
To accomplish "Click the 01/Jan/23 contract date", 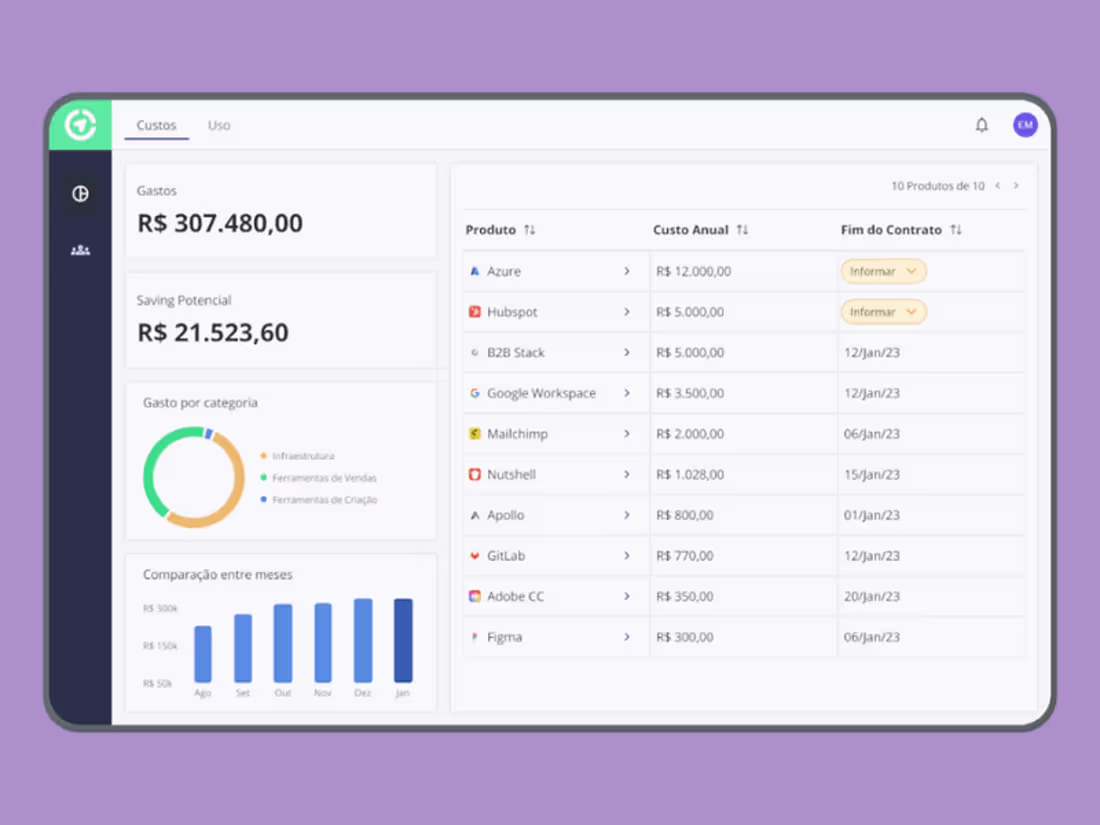I will point(871,515).
